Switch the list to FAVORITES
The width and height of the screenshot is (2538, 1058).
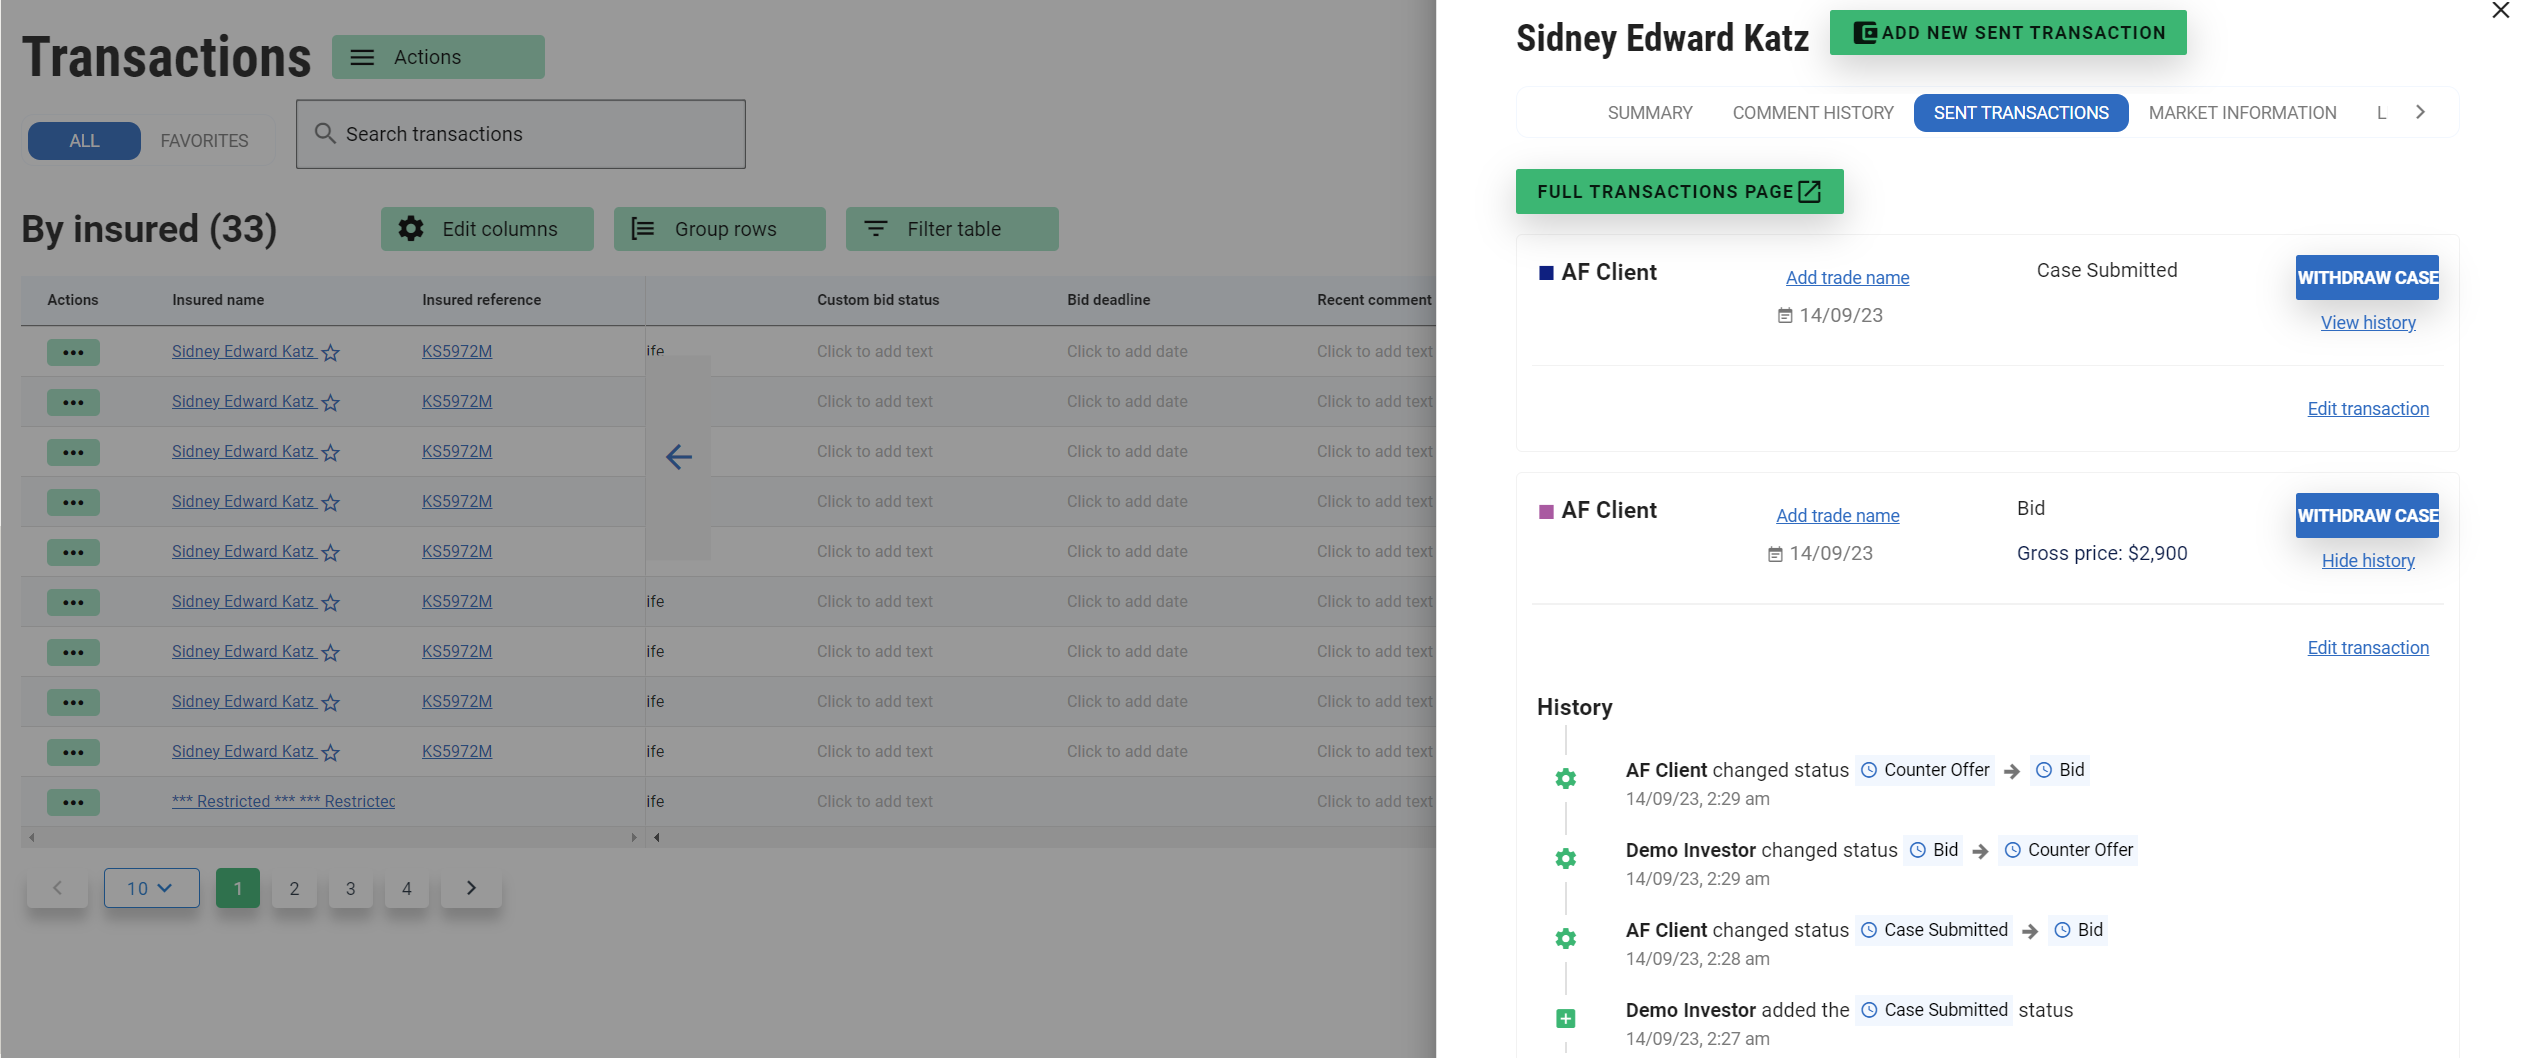[x=204, y=141]
